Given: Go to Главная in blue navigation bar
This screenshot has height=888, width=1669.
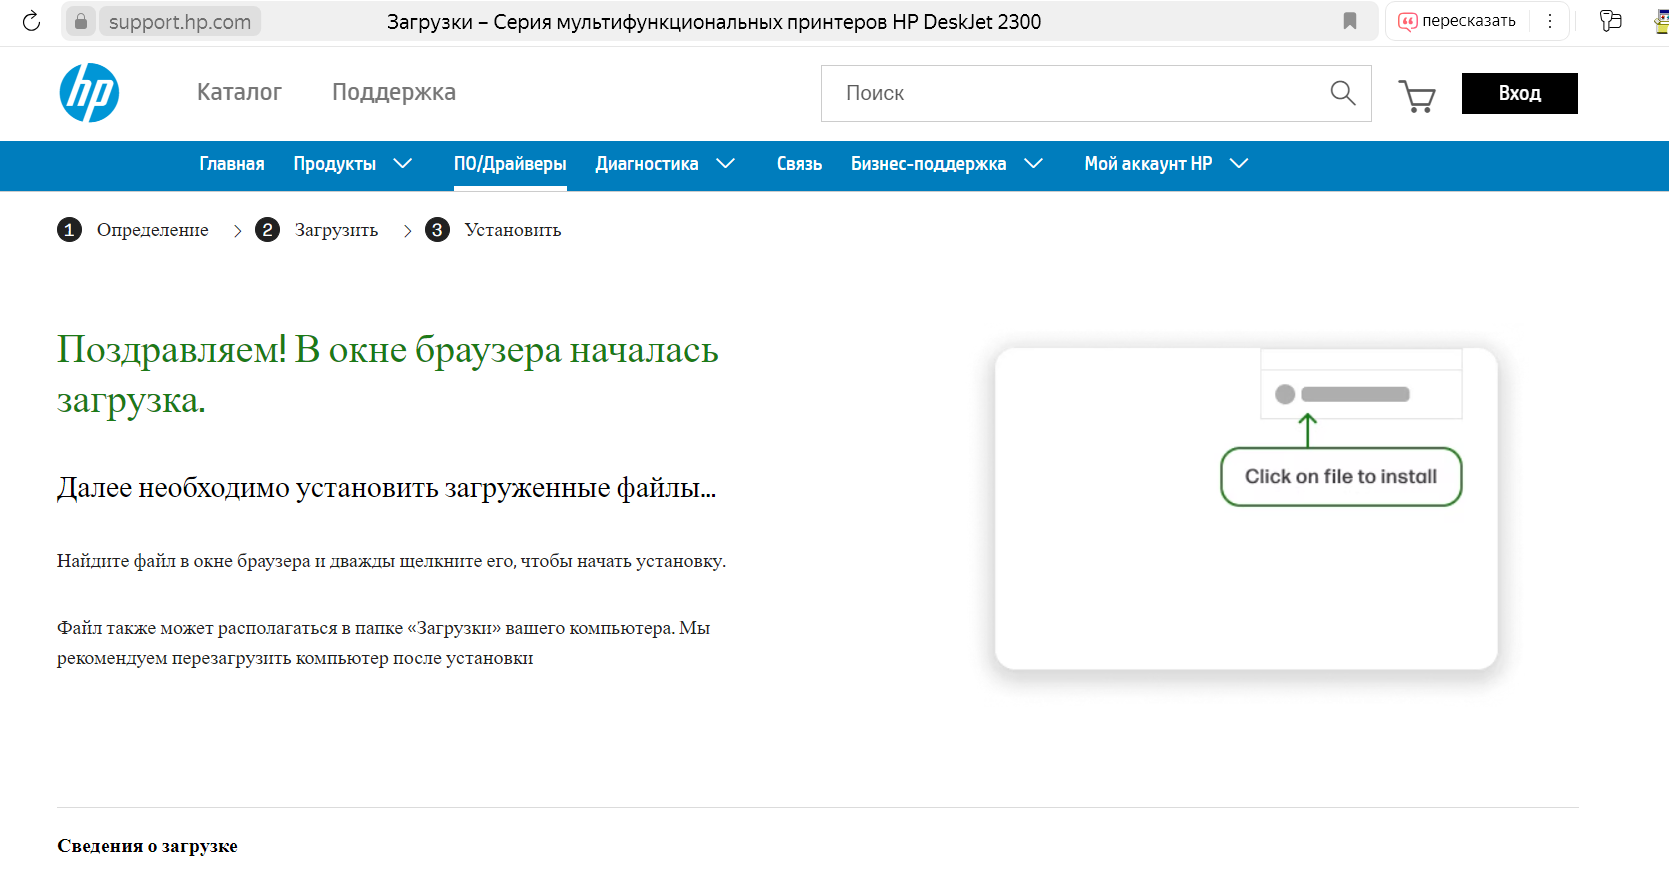Looking at the screenshot, I should pyautogui.click(x=232, y=164).
